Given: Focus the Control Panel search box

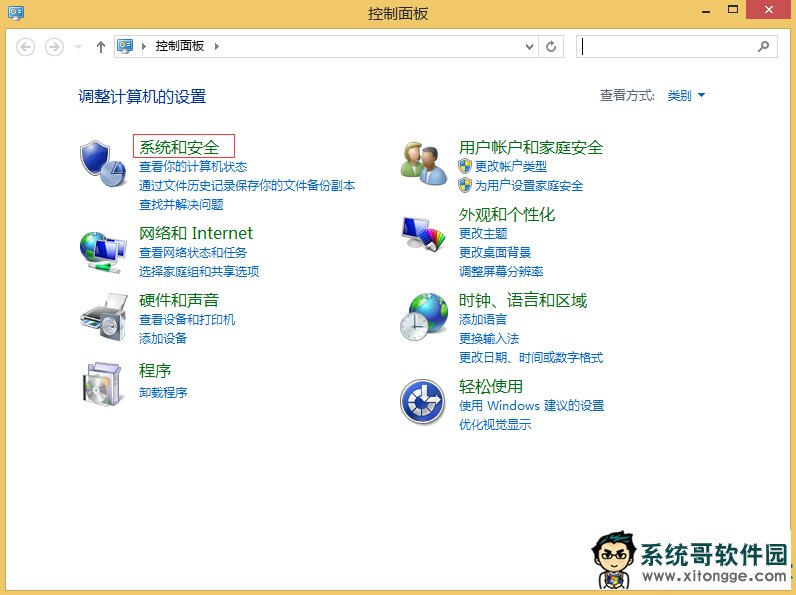Looking at the screenshot, I should (x=676, y=47).
